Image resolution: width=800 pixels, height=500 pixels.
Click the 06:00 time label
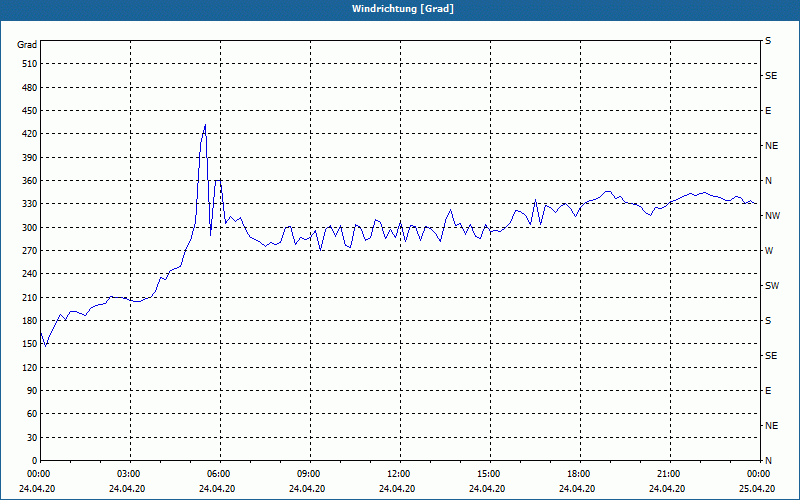[x=217, y=474]
